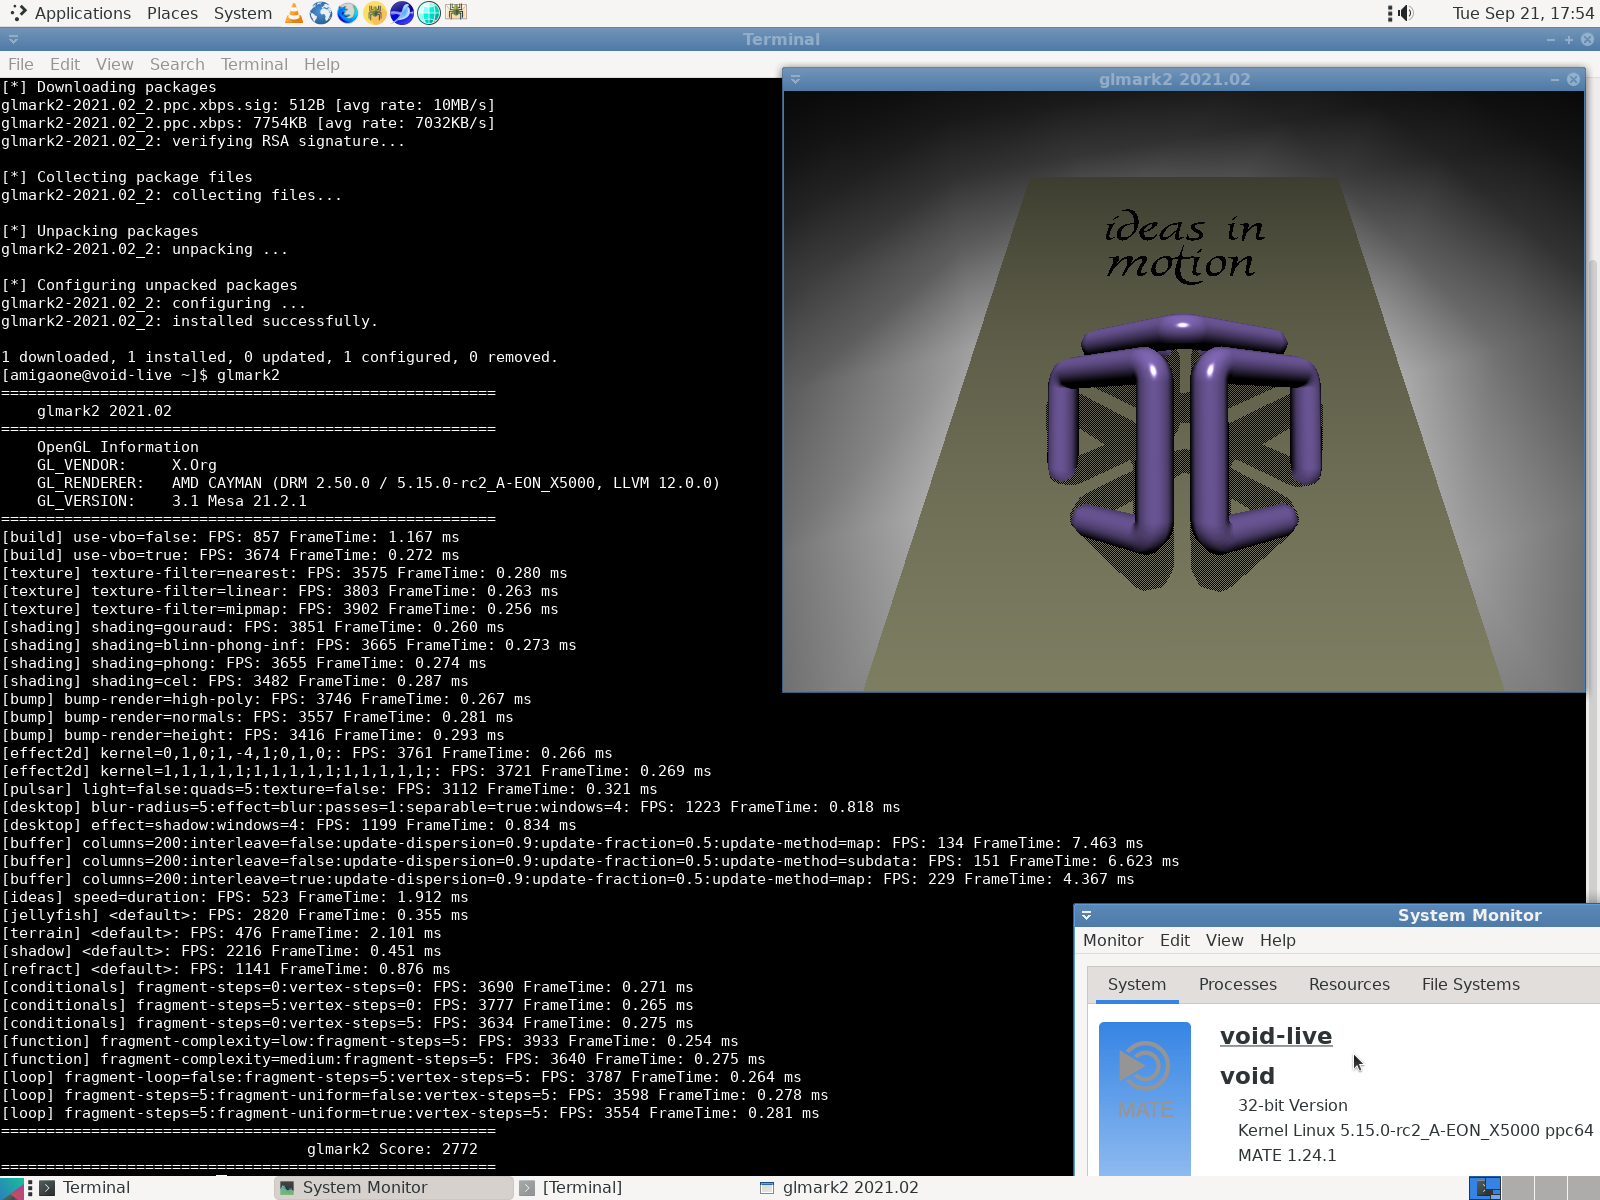Viewport: 1600px width, 1200px height.
Task: Open the Terminal menu in the menu bar
Action: tap(254, 64)
